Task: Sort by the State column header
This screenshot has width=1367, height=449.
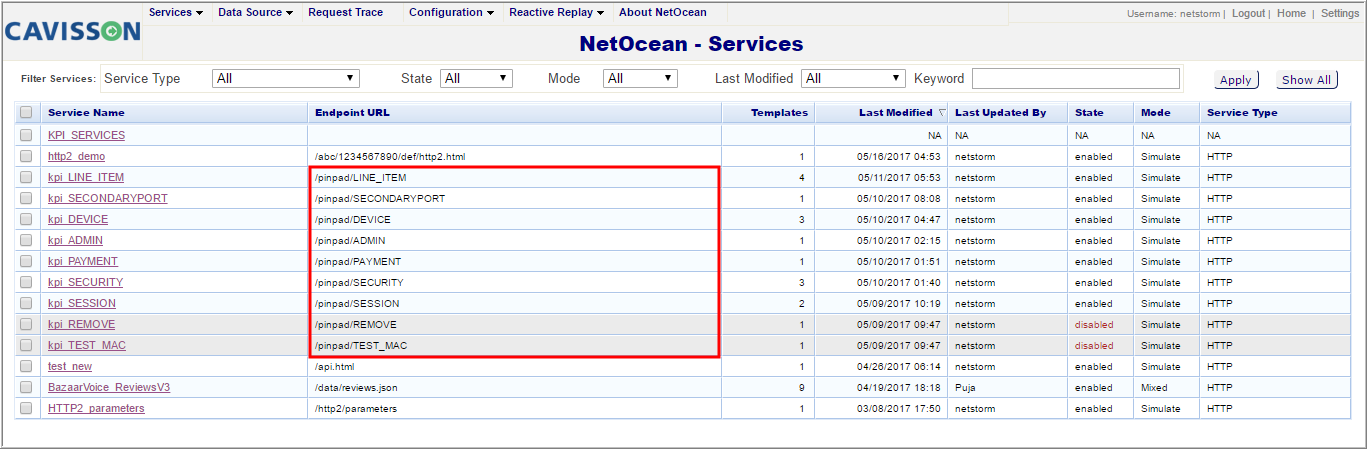Action: (1089, 113)
